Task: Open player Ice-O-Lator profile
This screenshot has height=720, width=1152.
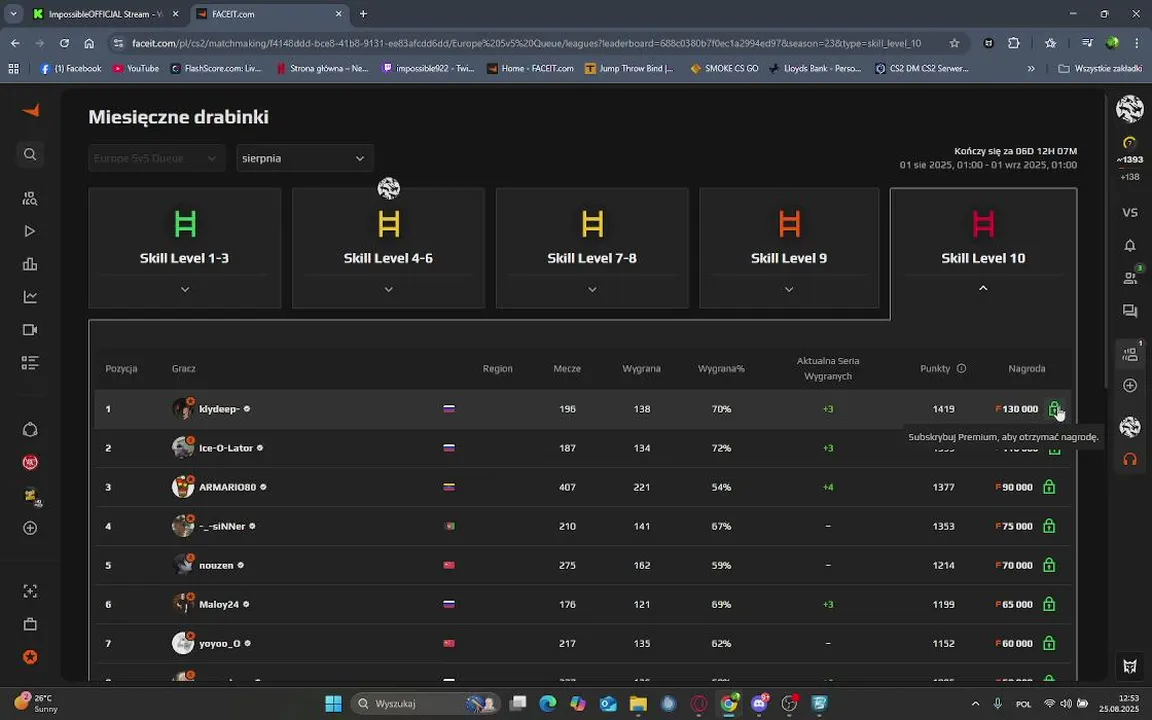Action: point(226,448)
